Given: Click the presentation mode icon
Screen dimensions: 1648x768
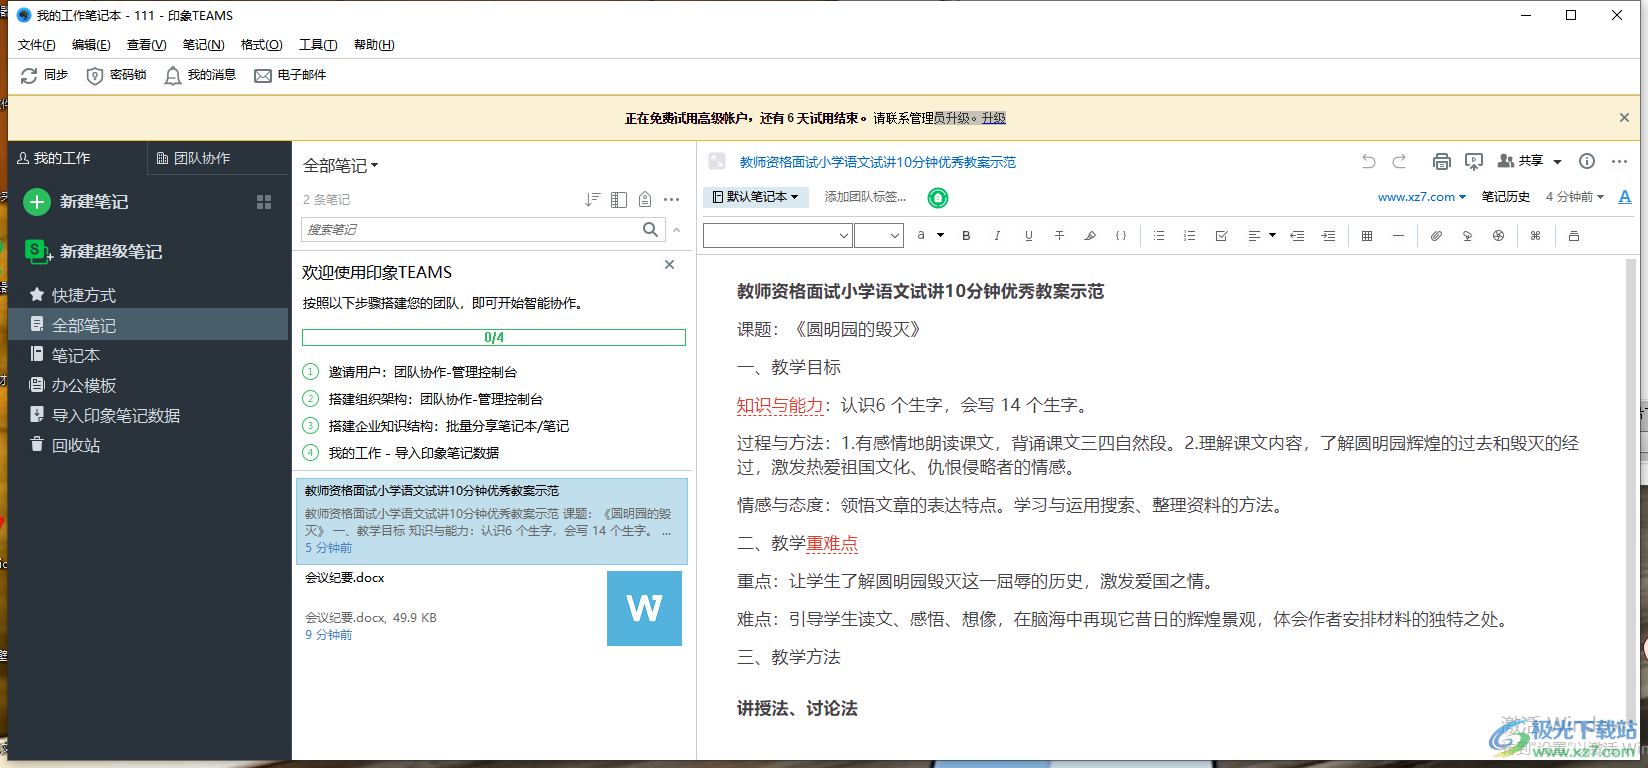Looking at the screenshot, I should coord(1474,161).
